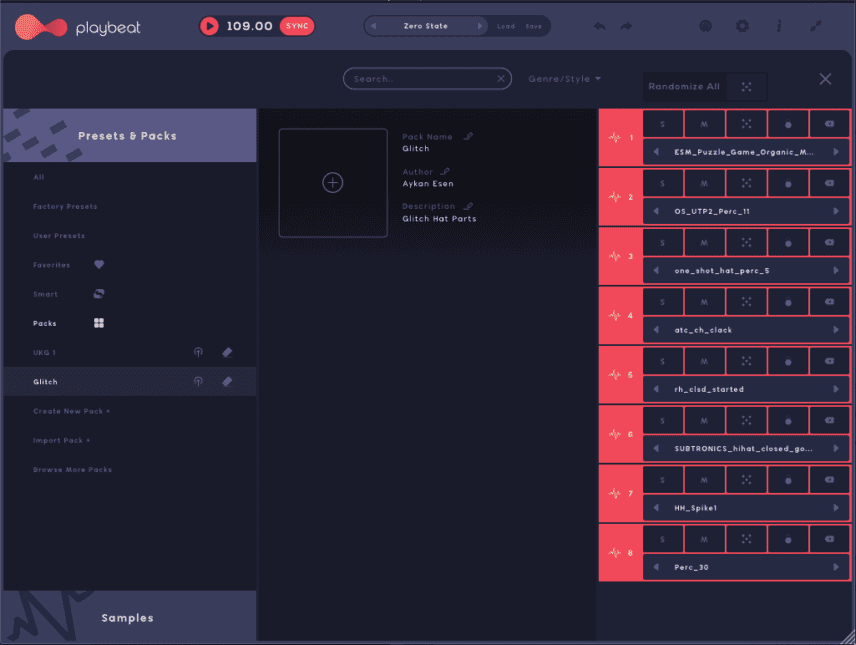Select previous sample for atc_ch_clack
Screen dimensions: 856x645
coord(656,329)
